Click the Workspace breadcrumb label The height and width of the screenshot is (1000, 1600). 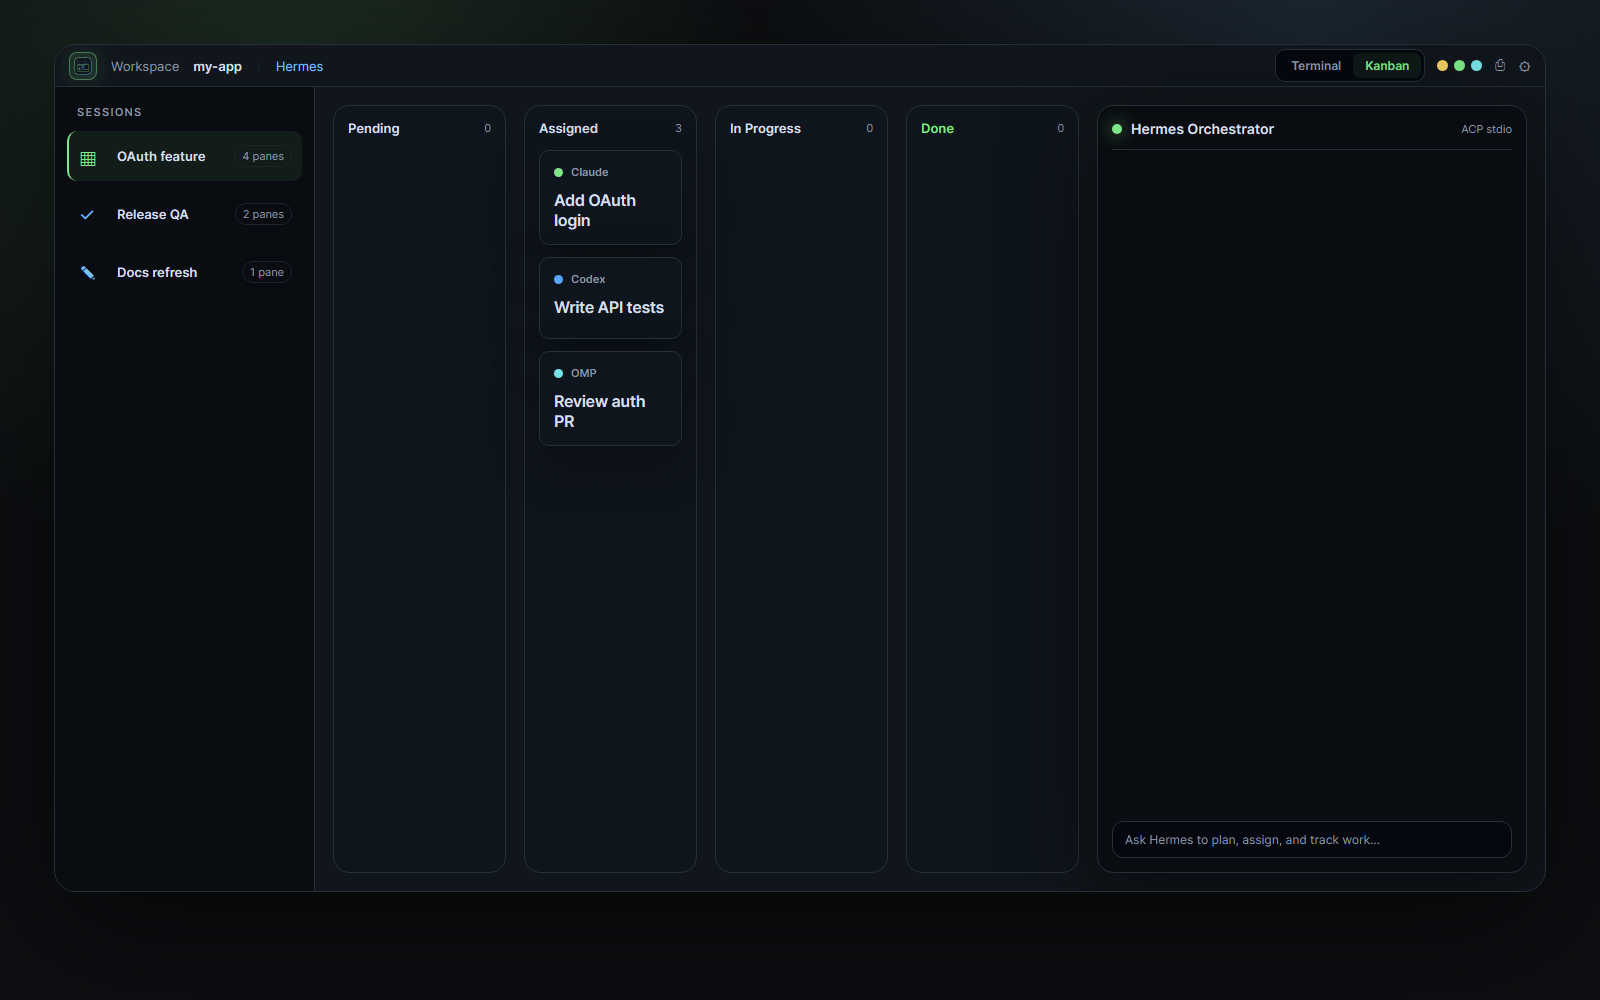coord(145,67)
